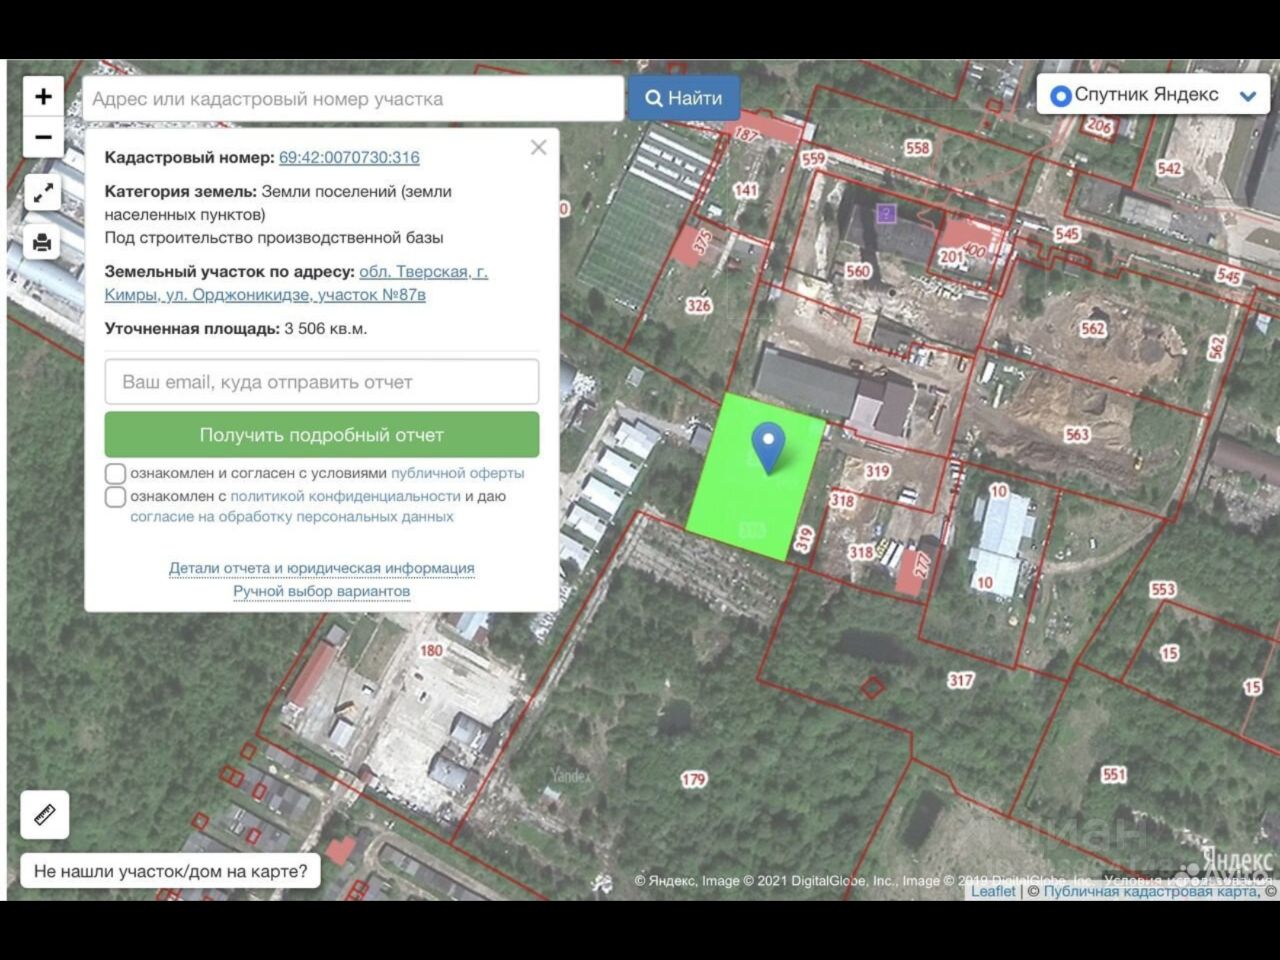The width and height of the screenshot is (1280, 960).
Task: Focus the address or cadastral number field
Action: 353,99
